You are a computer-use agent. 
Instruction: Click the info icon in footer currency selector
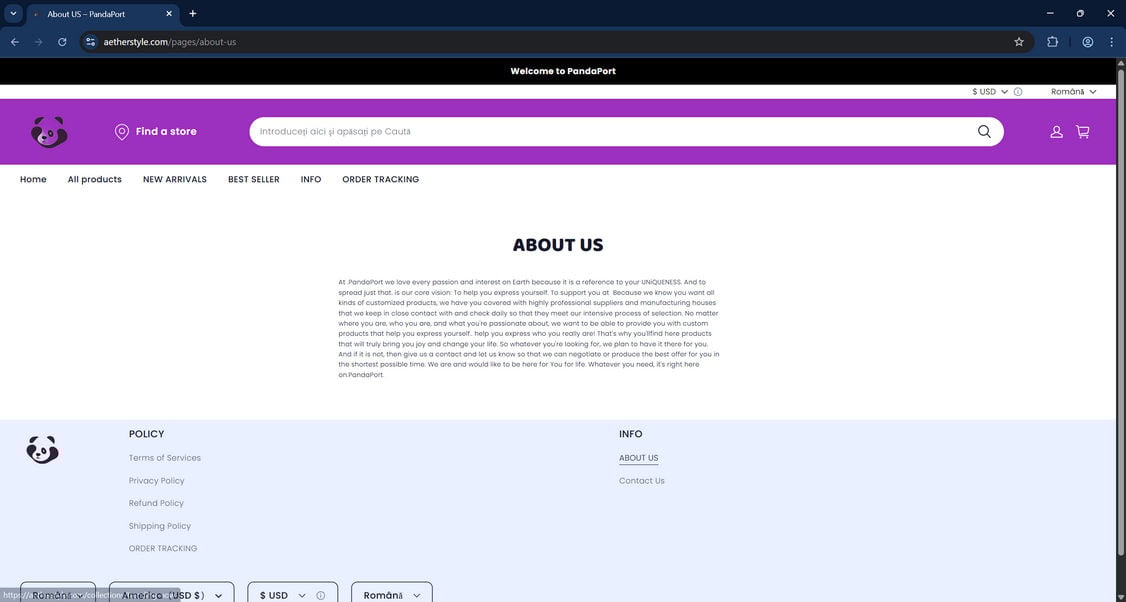[321, 596]
